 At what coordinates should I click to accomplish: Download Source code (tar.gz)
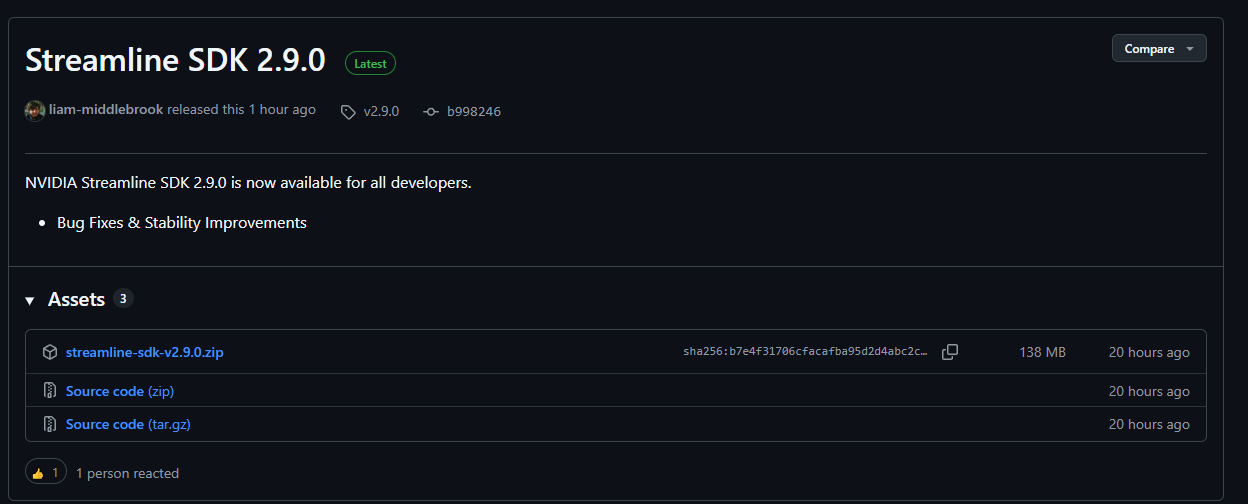(128, 424)
